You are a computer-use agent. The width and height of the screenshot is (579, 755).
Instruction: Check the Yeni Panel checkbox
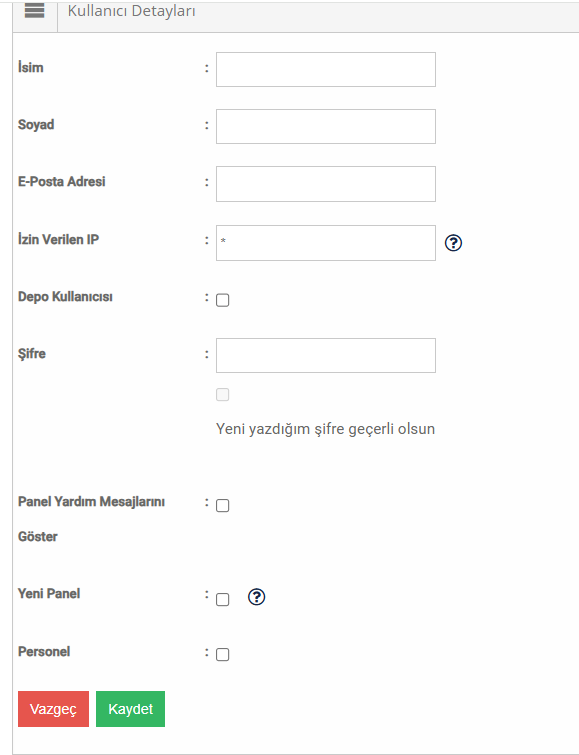[223, 599]
